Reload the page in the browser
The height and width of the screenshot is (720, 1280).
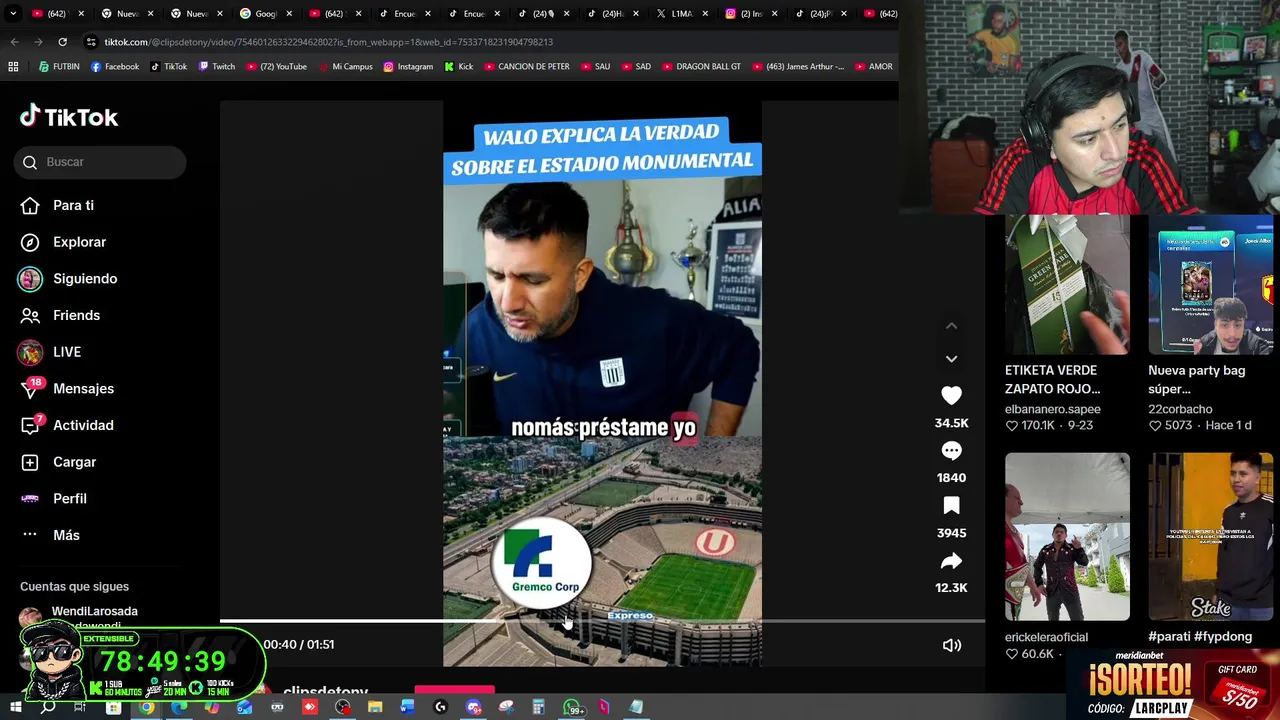[x=62, y=42]
